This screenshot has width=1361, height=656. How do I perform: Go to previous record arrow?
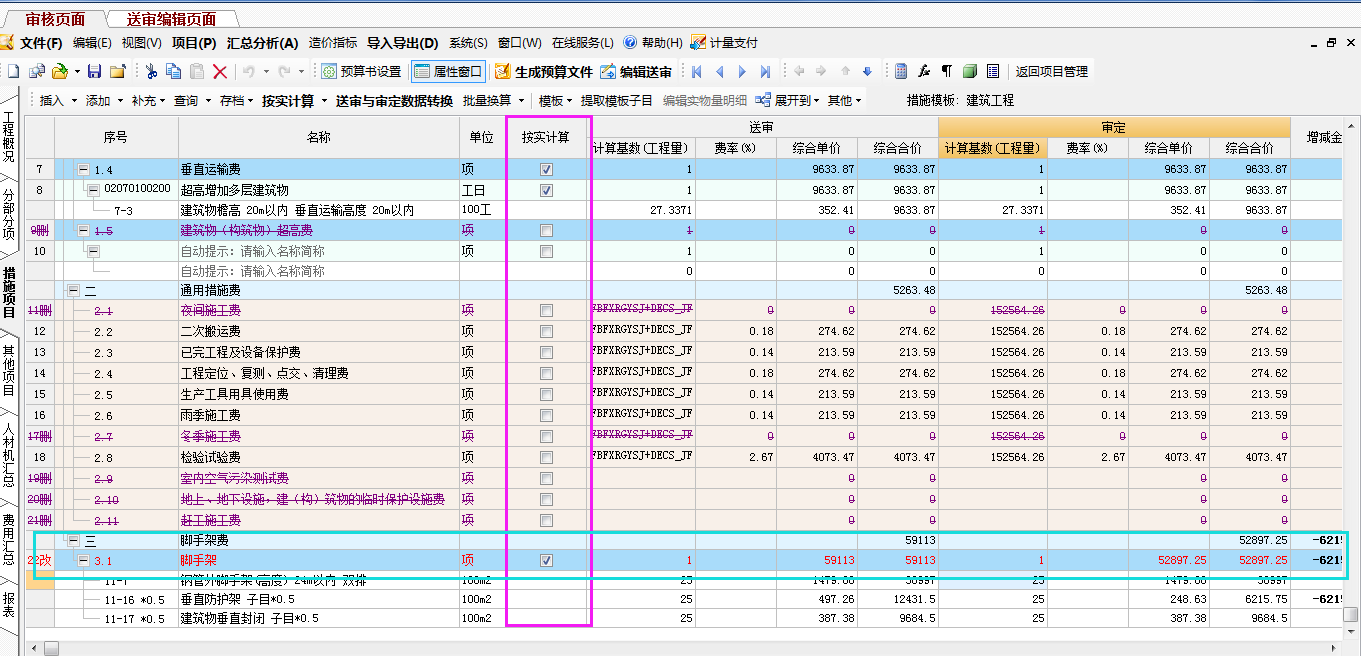pyautogui.click(x=719, y=71)
